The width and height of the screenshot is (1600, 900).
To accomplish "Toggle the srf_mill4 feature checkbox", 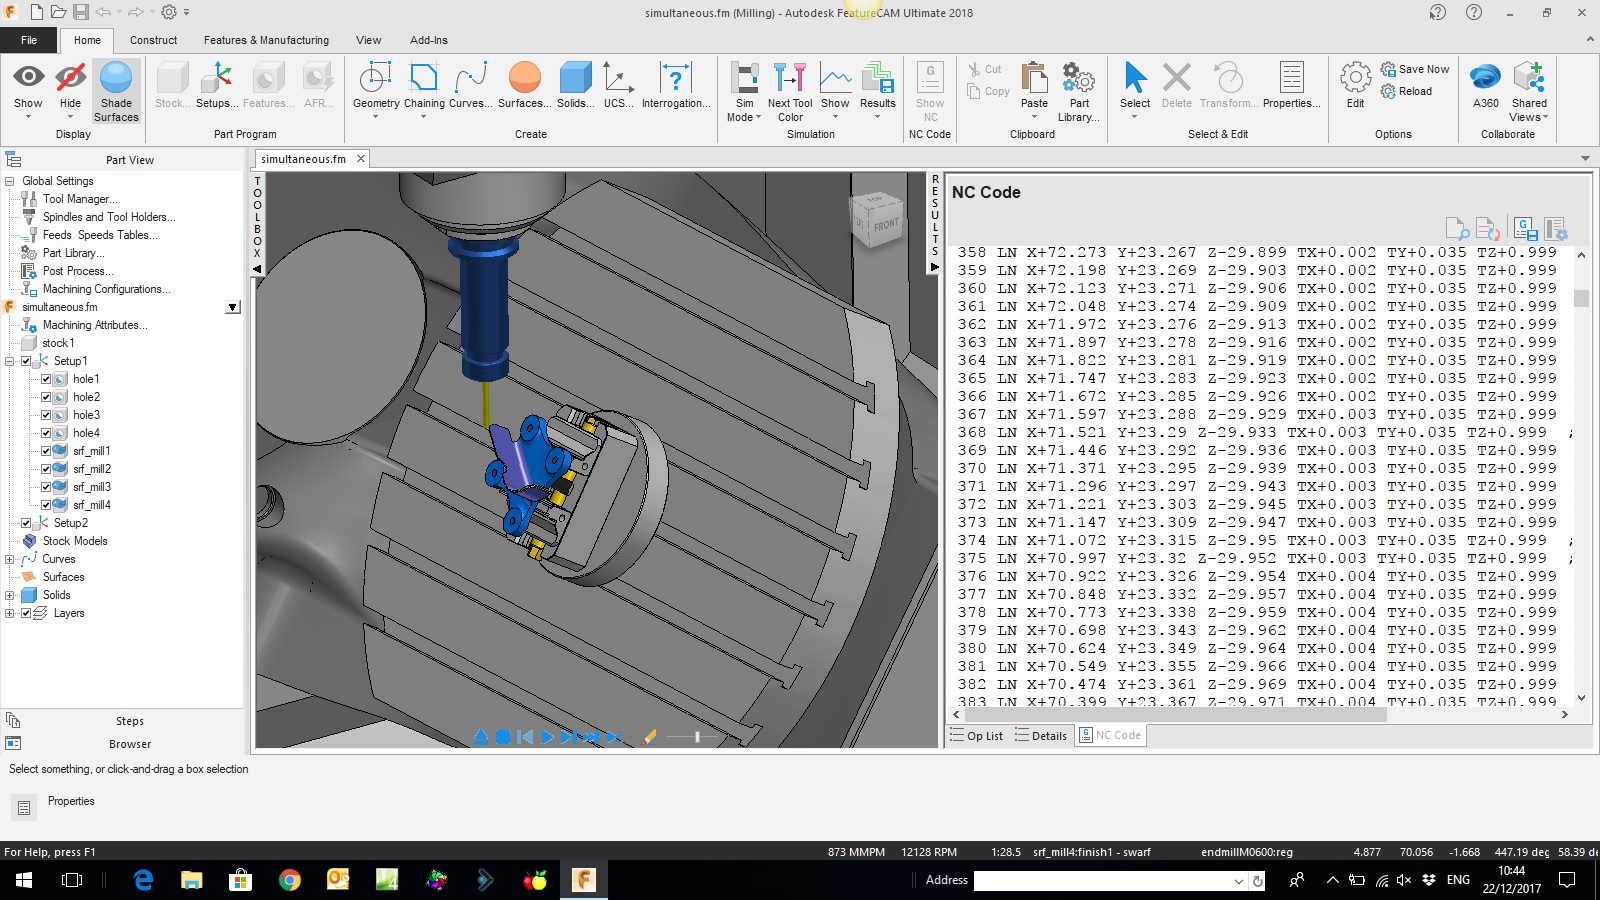I will (x=46, y=505).
